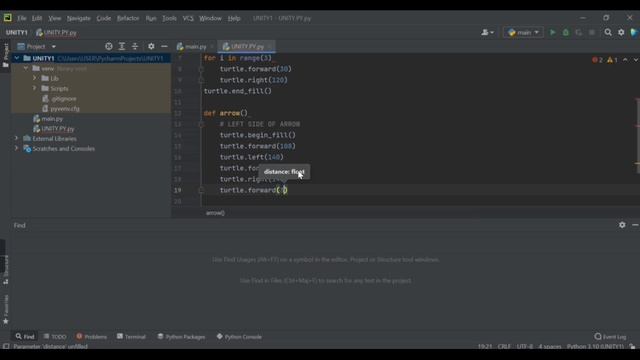Expand the Lib folder
This screenshot has width=640, height=360.
35,78
